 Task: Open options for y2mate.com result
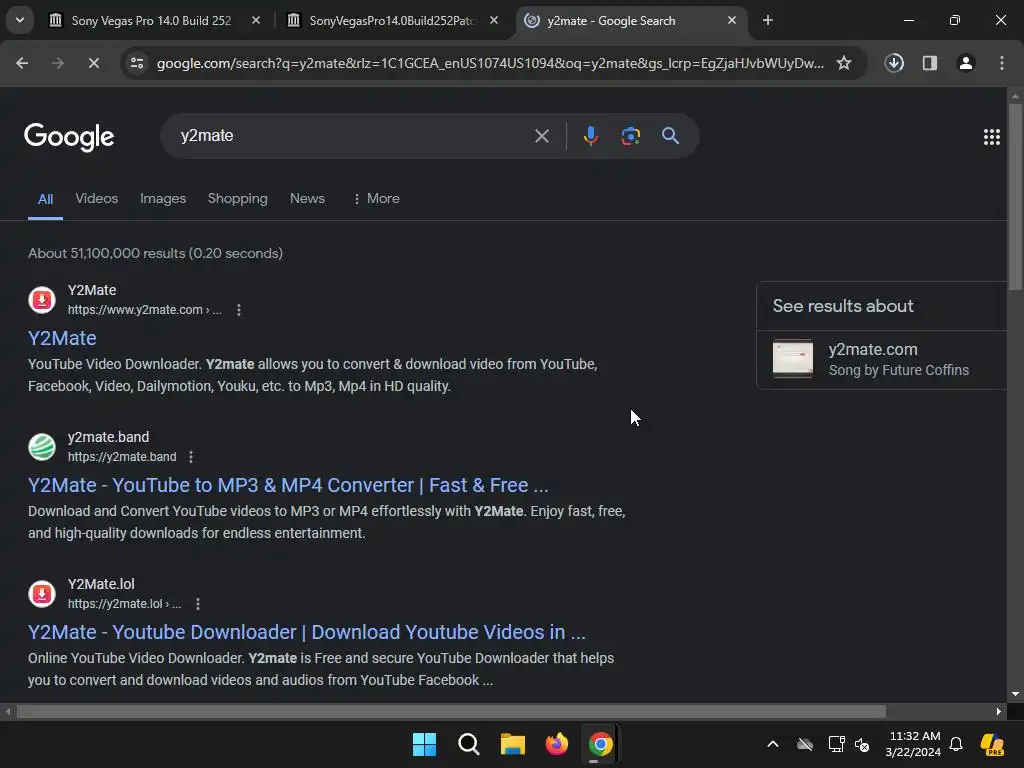[x=239, y=310]
